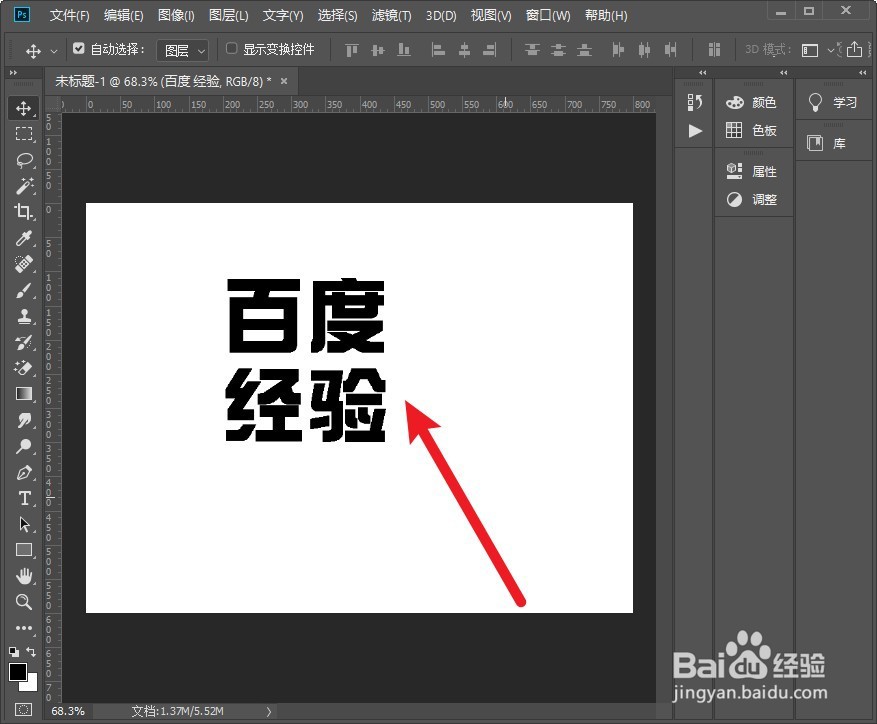877x724 pixels.
Task: Select the Rectangle shape tool
Action: pos(23,550)
